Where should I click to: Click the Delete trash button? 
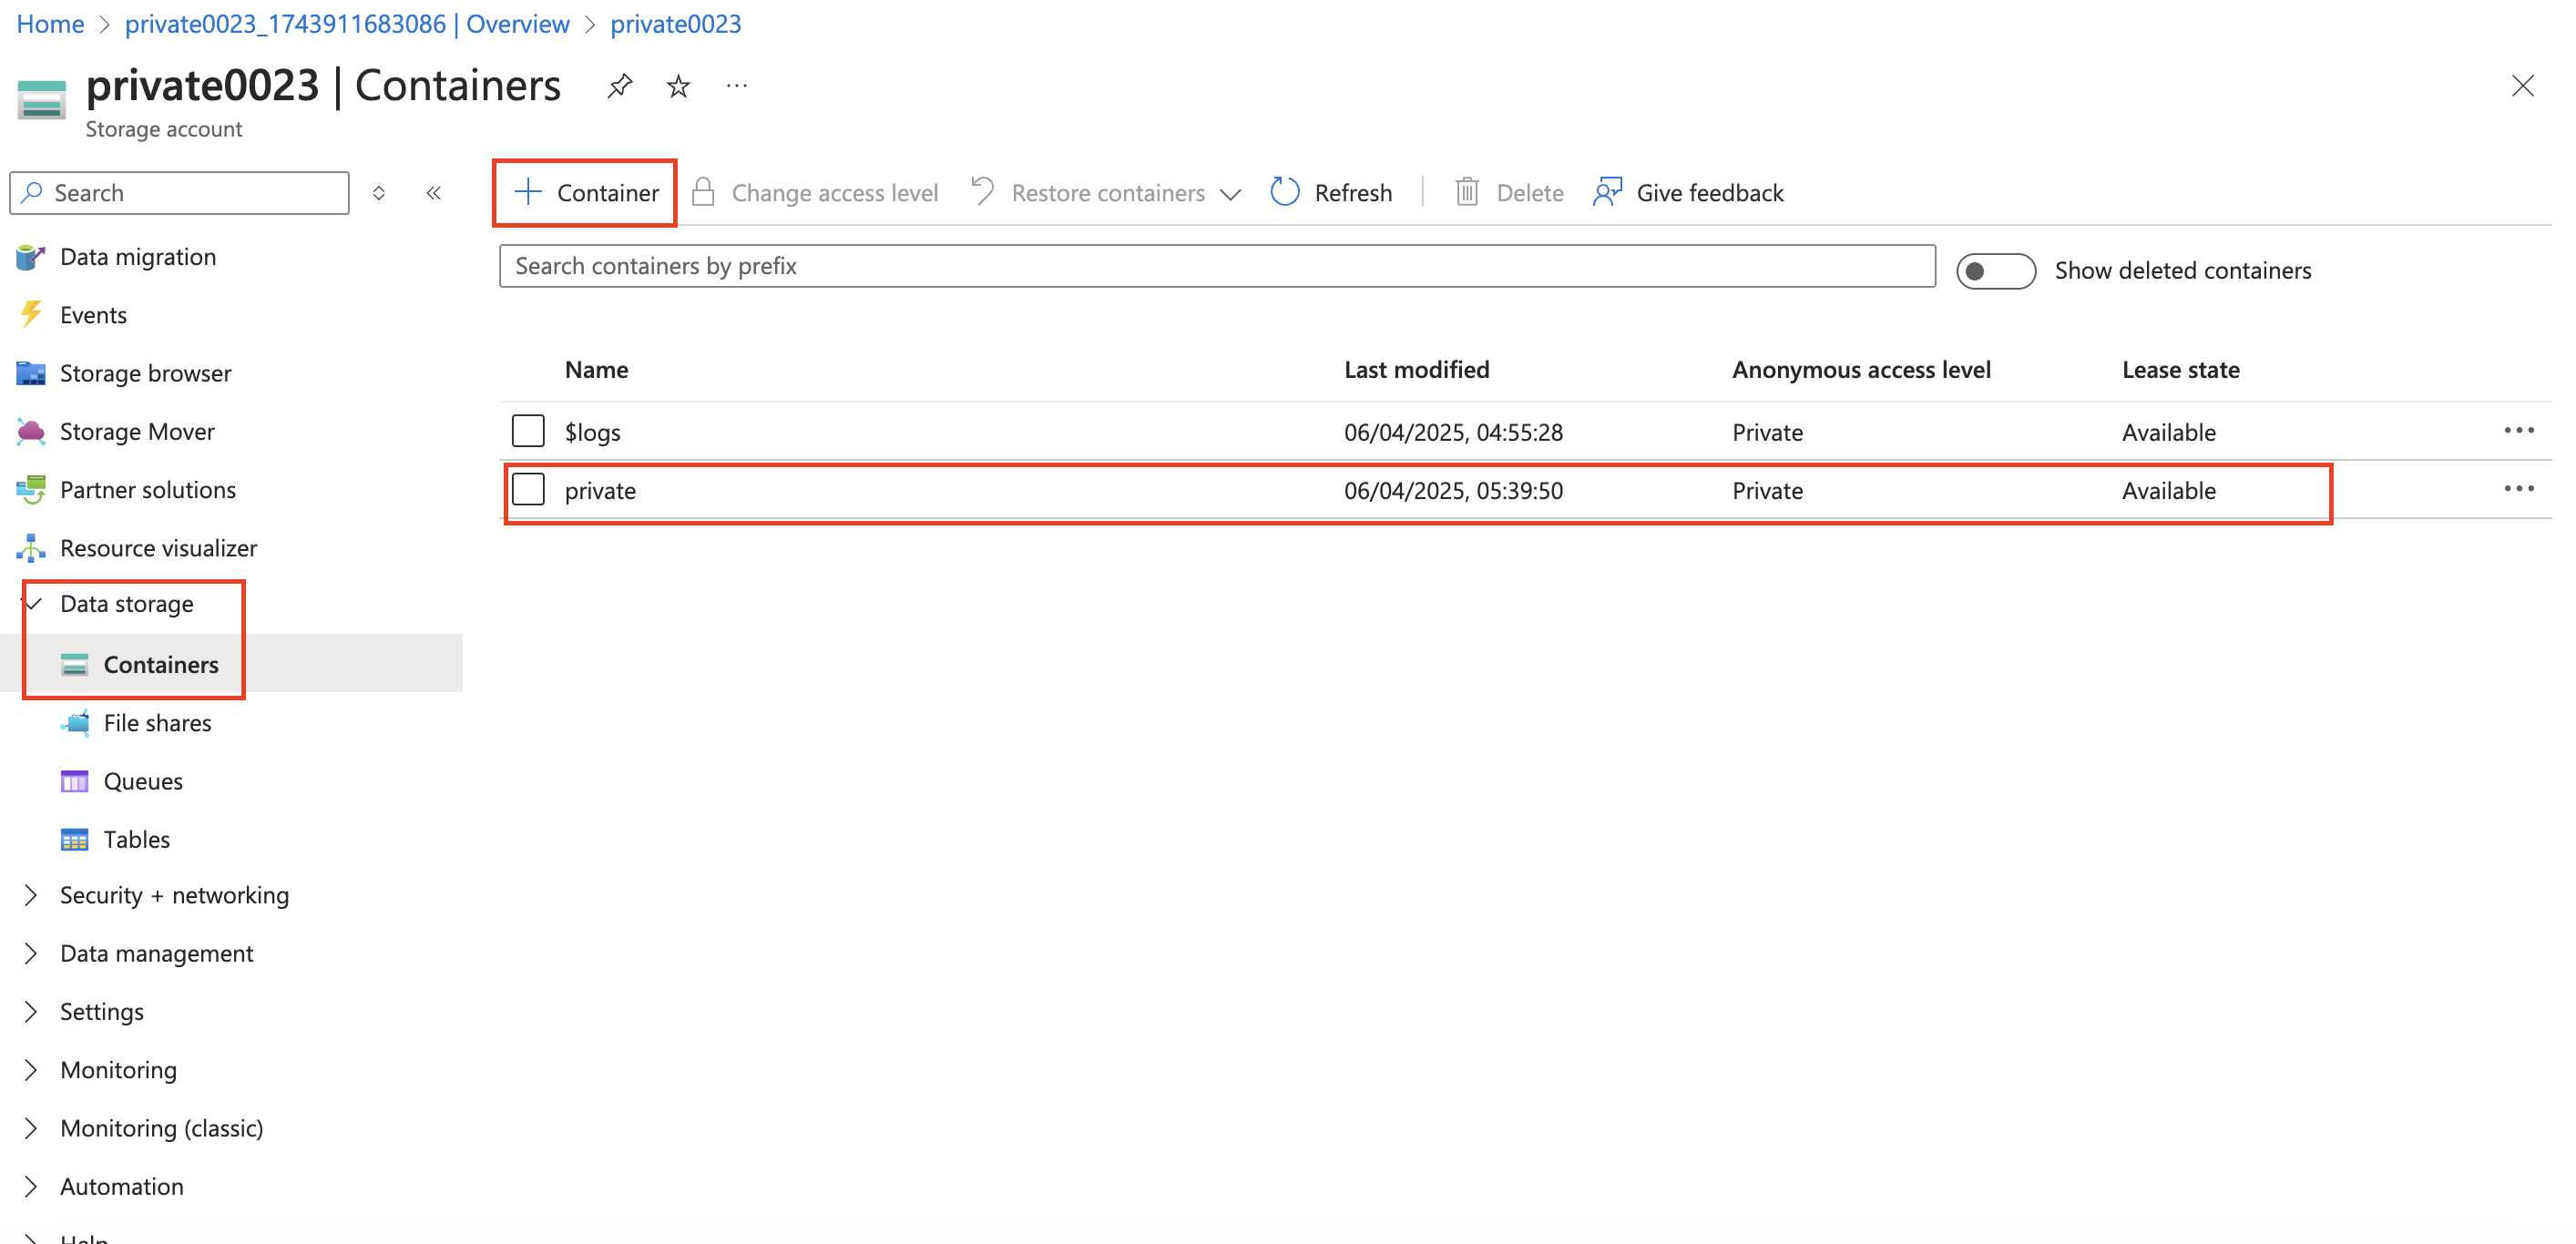(x=1508, y=193)
